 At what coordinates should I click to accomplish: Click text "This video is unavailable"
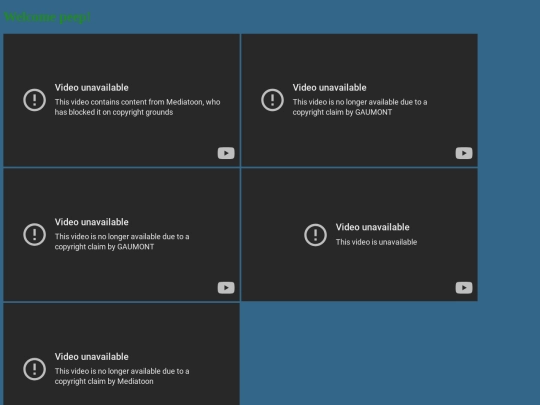coord(376,242)
